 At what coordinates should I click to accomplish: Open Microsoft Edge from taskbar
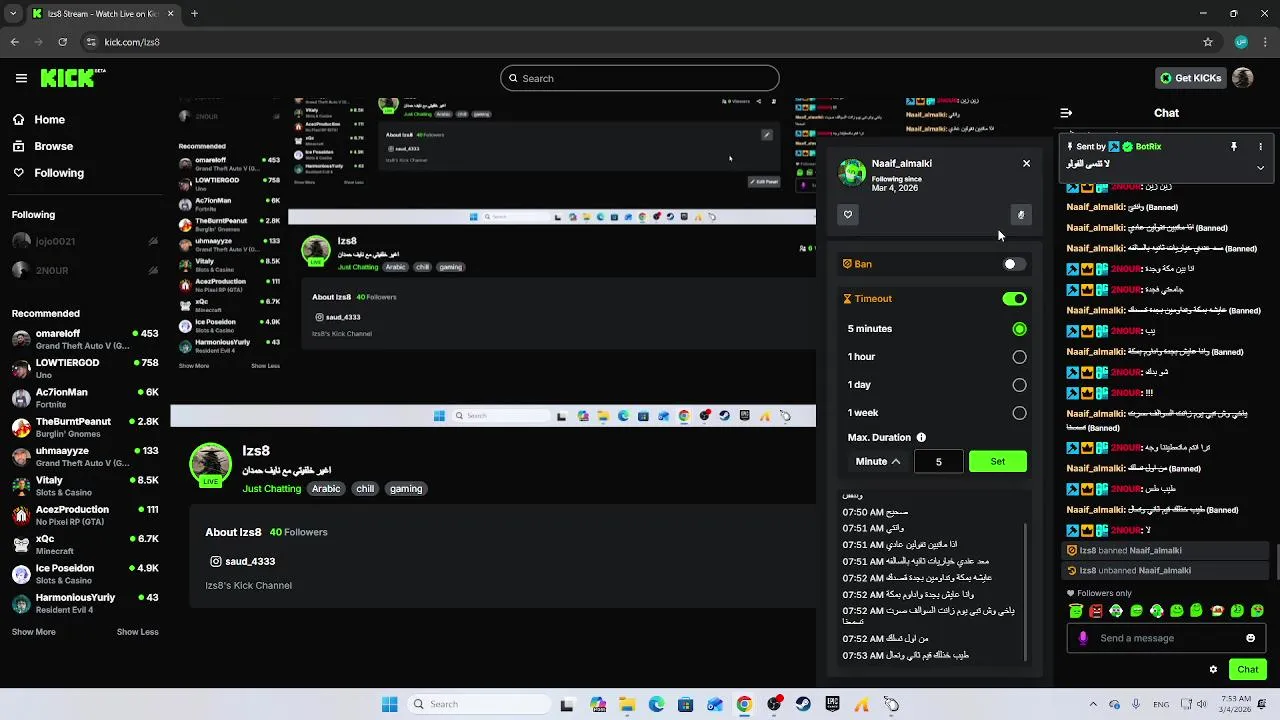coord(656,704)
